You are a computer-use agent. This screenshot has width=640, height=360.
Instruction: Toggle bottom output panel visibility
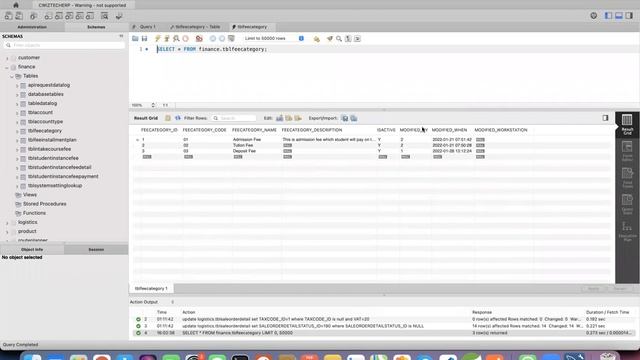pos(619,16)
